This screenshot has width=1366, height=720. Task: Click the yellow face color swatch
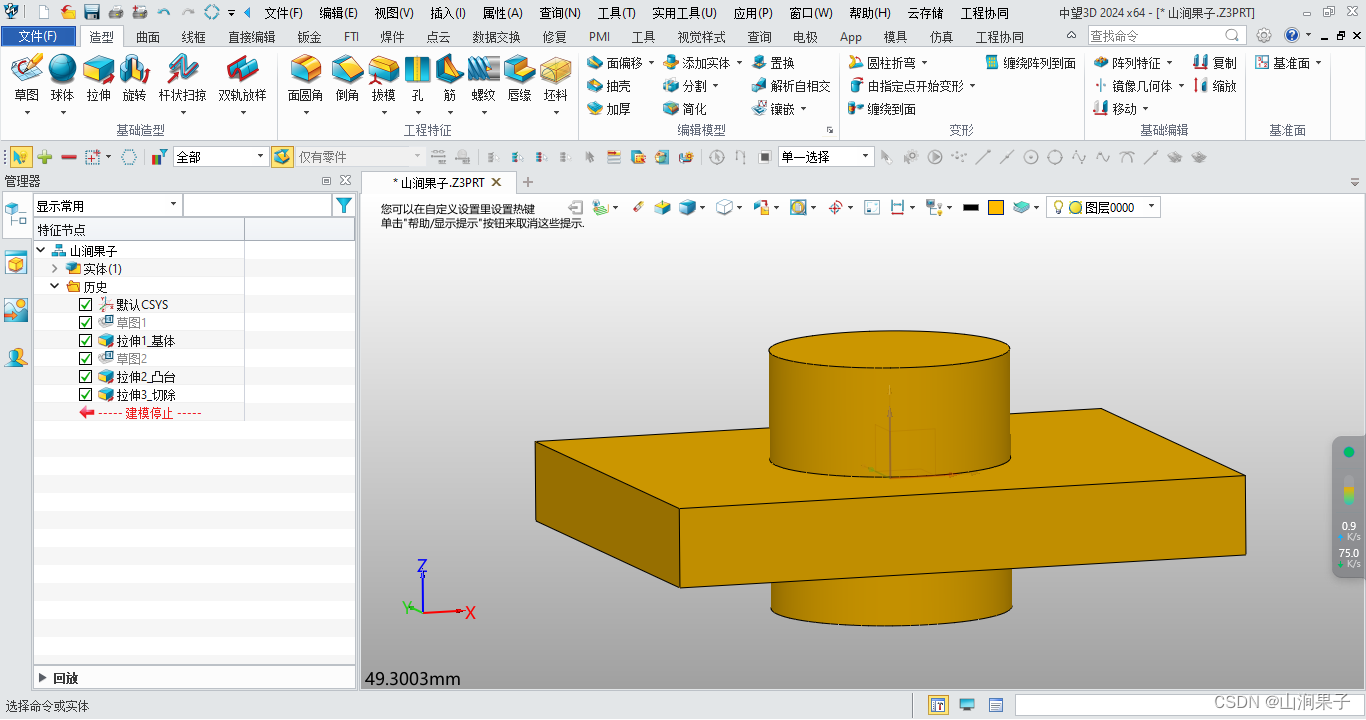coord(996,207)
